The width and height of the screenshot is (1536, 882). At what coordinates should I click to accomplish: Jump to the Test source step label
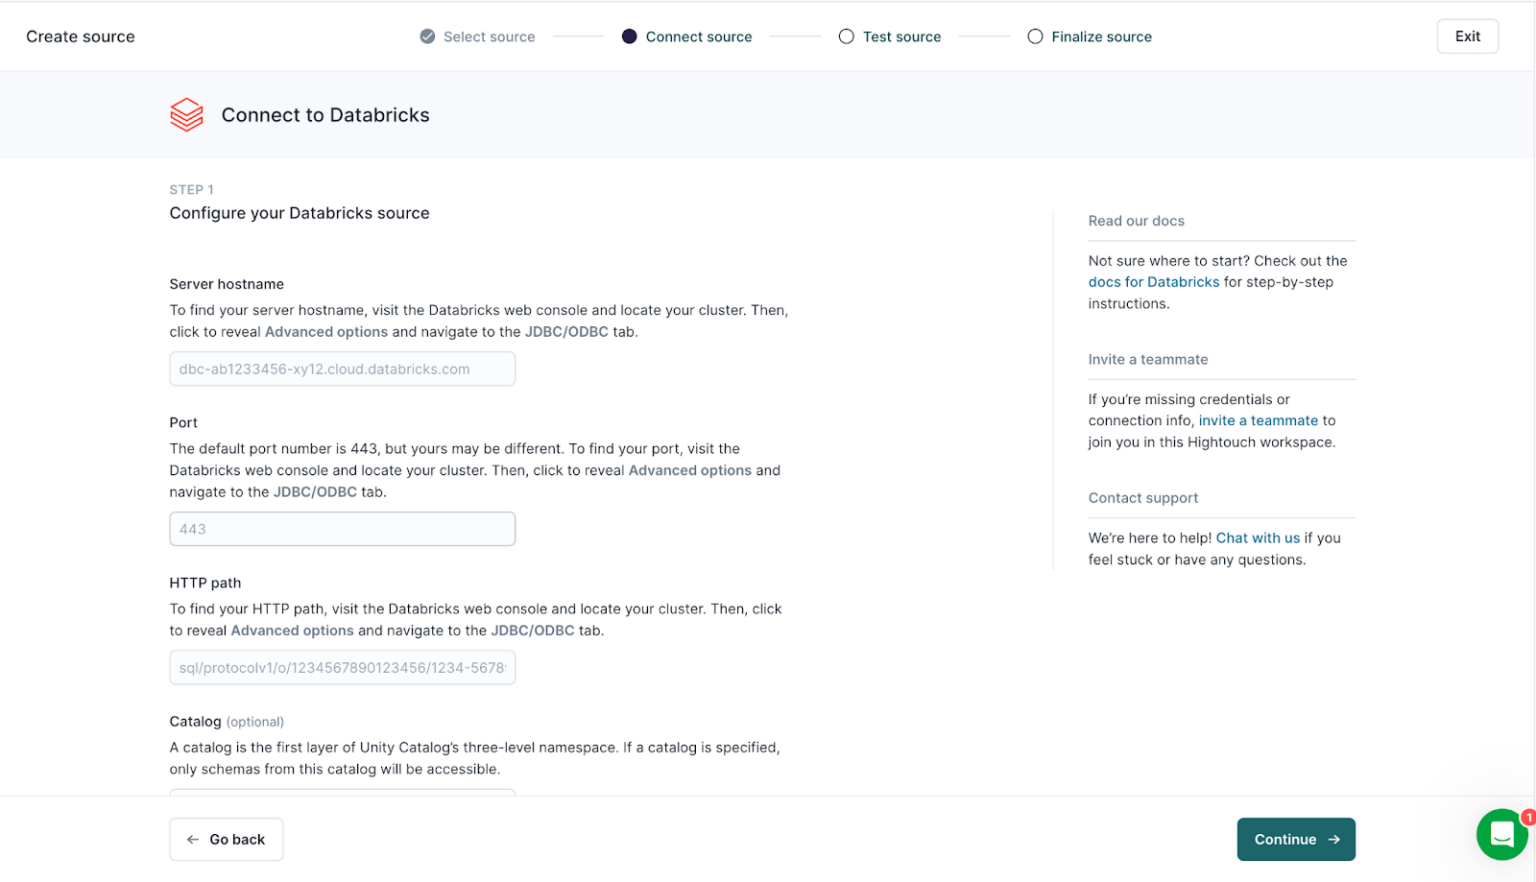tap(901, 37)
